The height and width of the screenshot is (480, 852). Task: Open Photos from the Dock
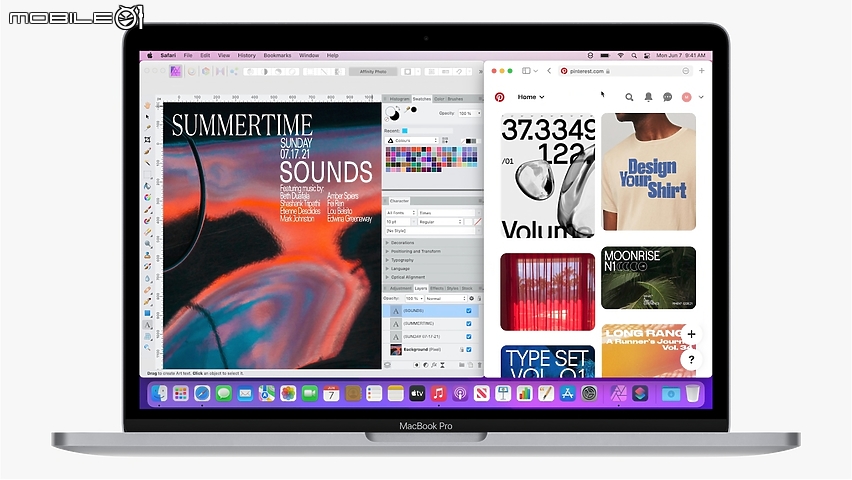click(x=288, y=393)
